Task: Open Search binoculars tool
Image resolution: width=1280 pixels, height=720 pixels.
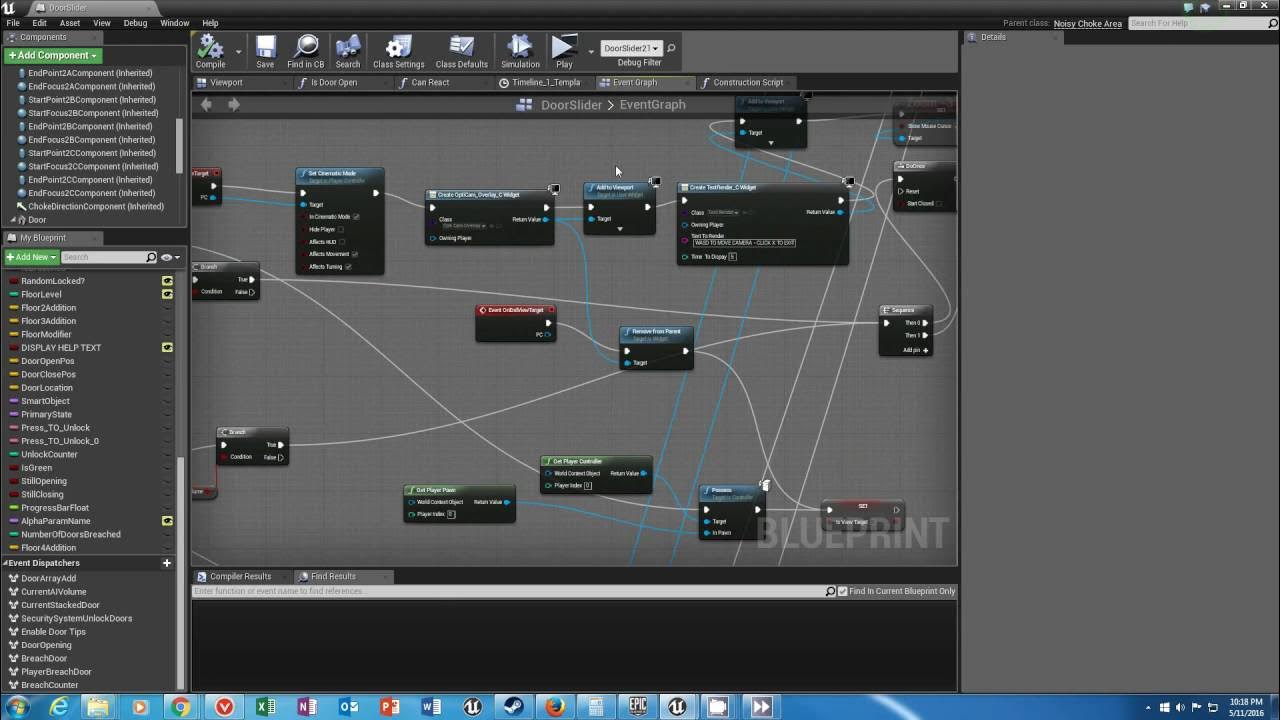Action: [x=348, y=52]
